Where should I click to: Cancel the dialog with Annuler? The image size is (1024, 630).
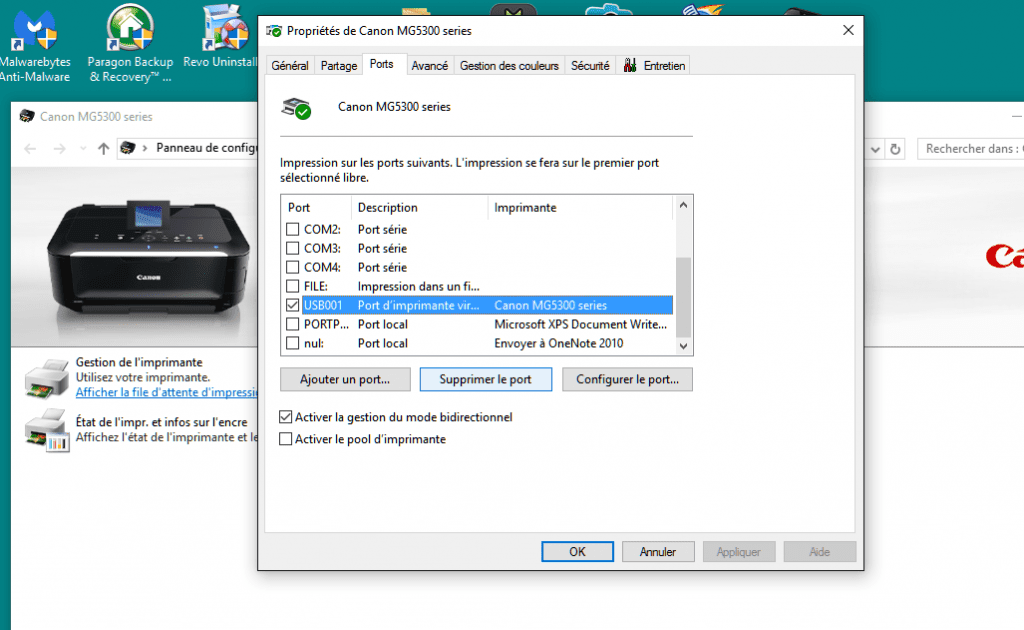658,552
